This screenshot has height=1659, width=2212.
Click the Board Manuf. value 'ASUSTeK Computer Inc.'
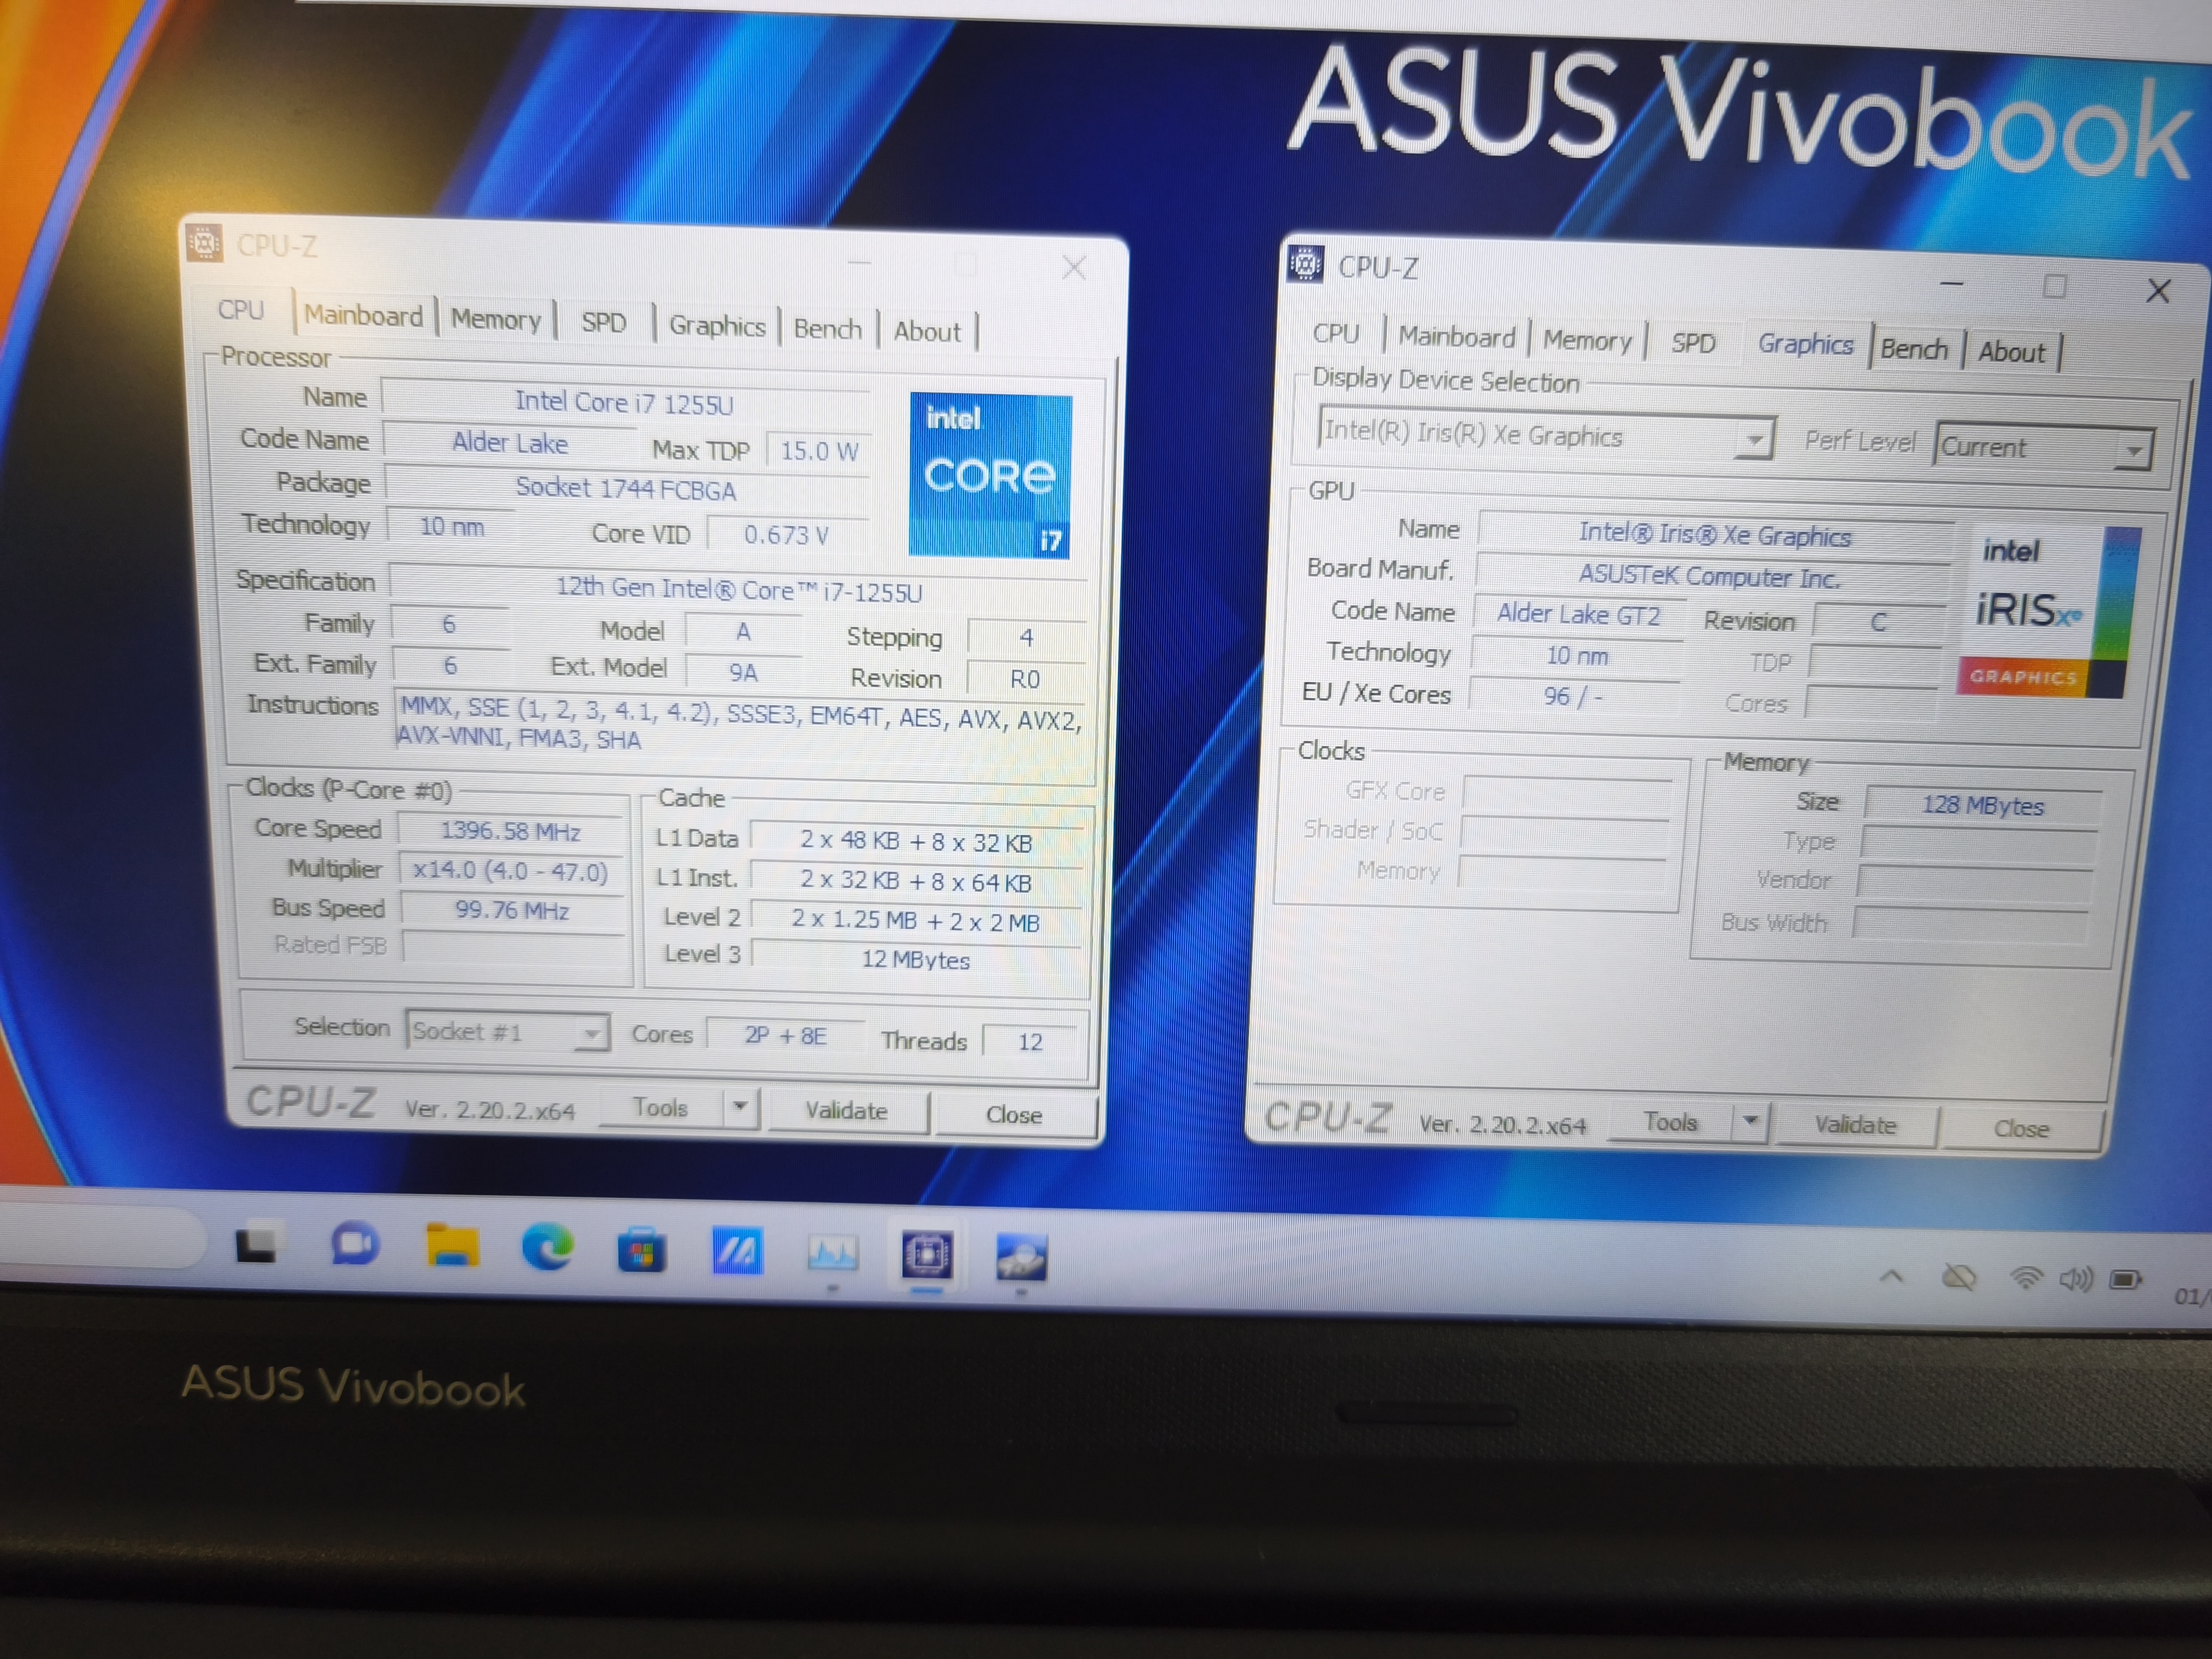[1710, 577]
